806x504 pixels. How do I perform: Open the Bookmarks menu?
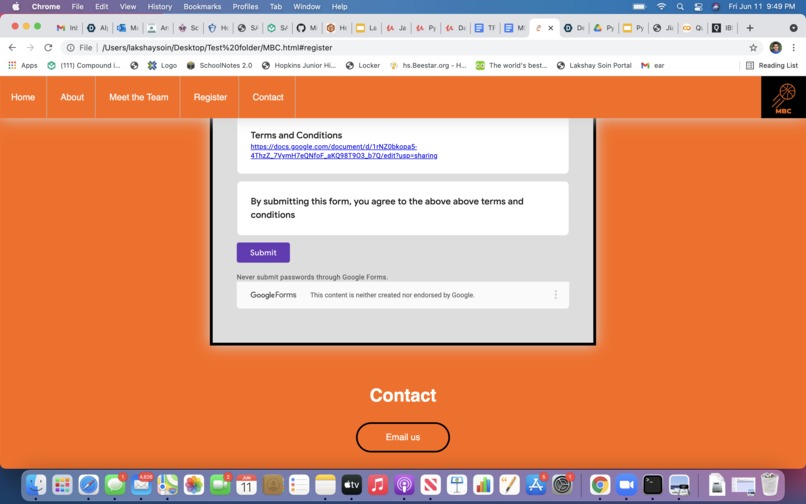[202, 7]
